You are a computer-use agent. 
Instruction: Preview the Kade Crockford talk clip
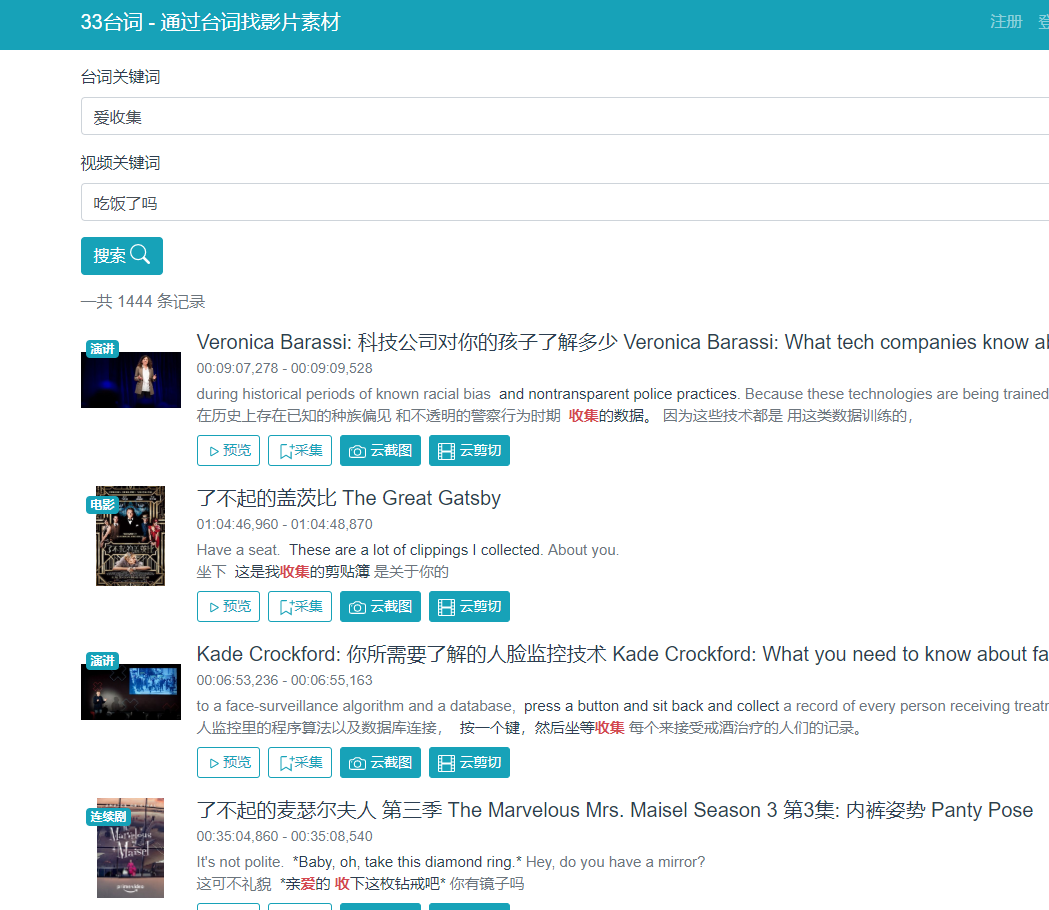tap(228, 763)
